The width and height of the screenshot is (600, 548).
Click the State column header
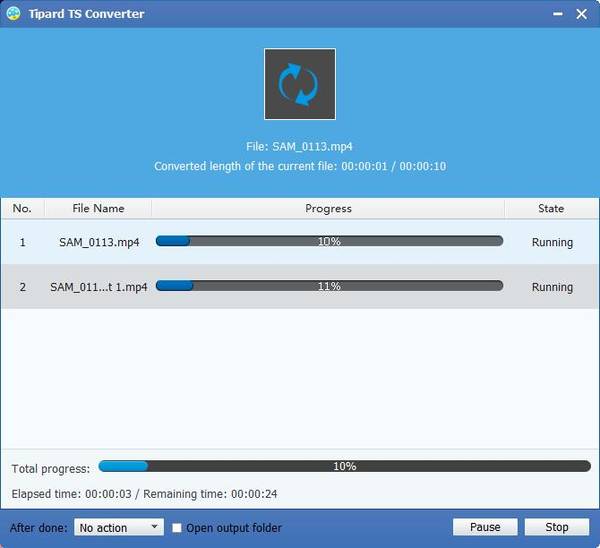pyautogui.click(x=551, y=209)
